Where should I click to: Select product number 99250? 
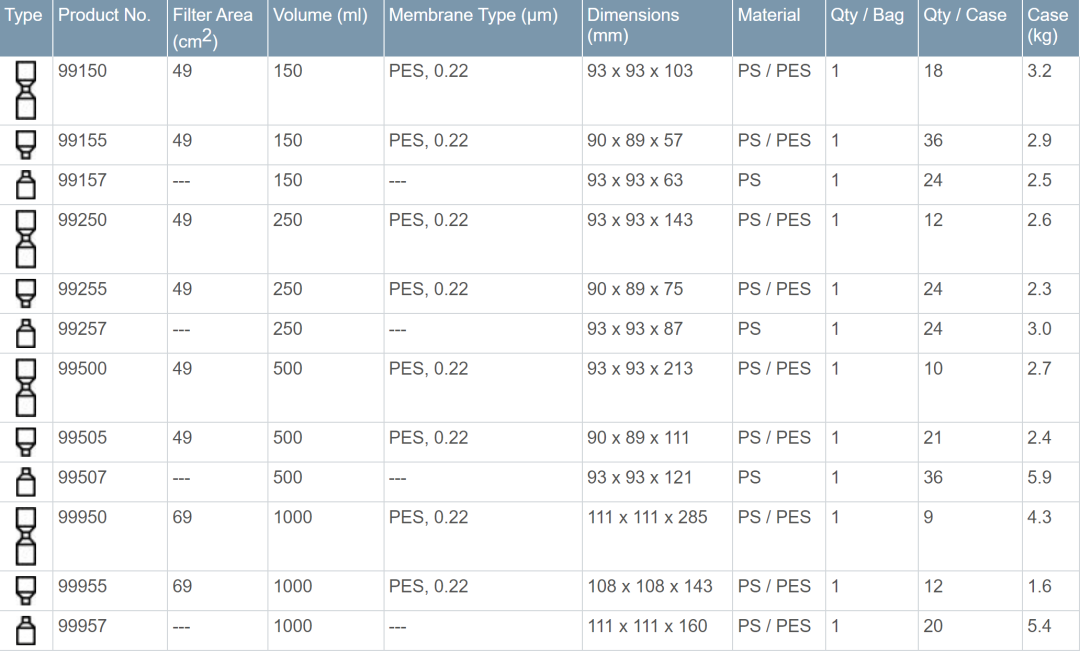[x=82, y=220]
